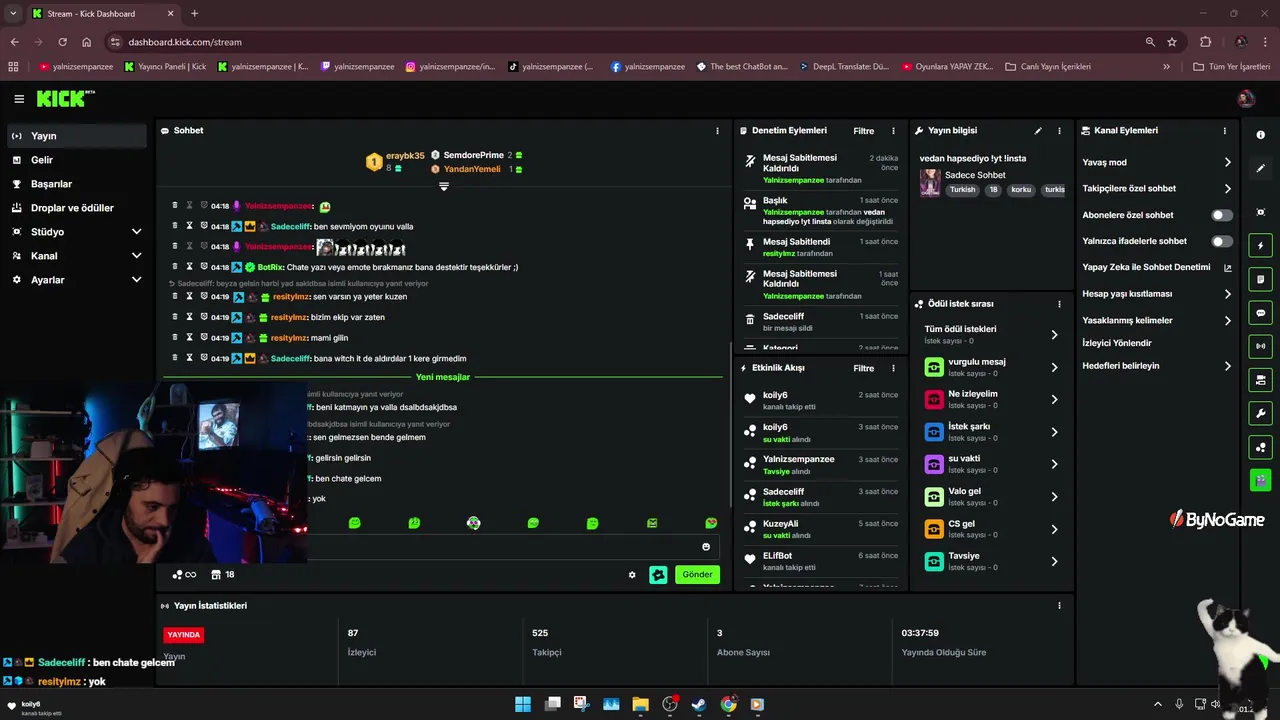Switch to the Stream - Kick Dashboard browser tab
This screenshot has height=720, width=1280.
(x=102, y=13)
